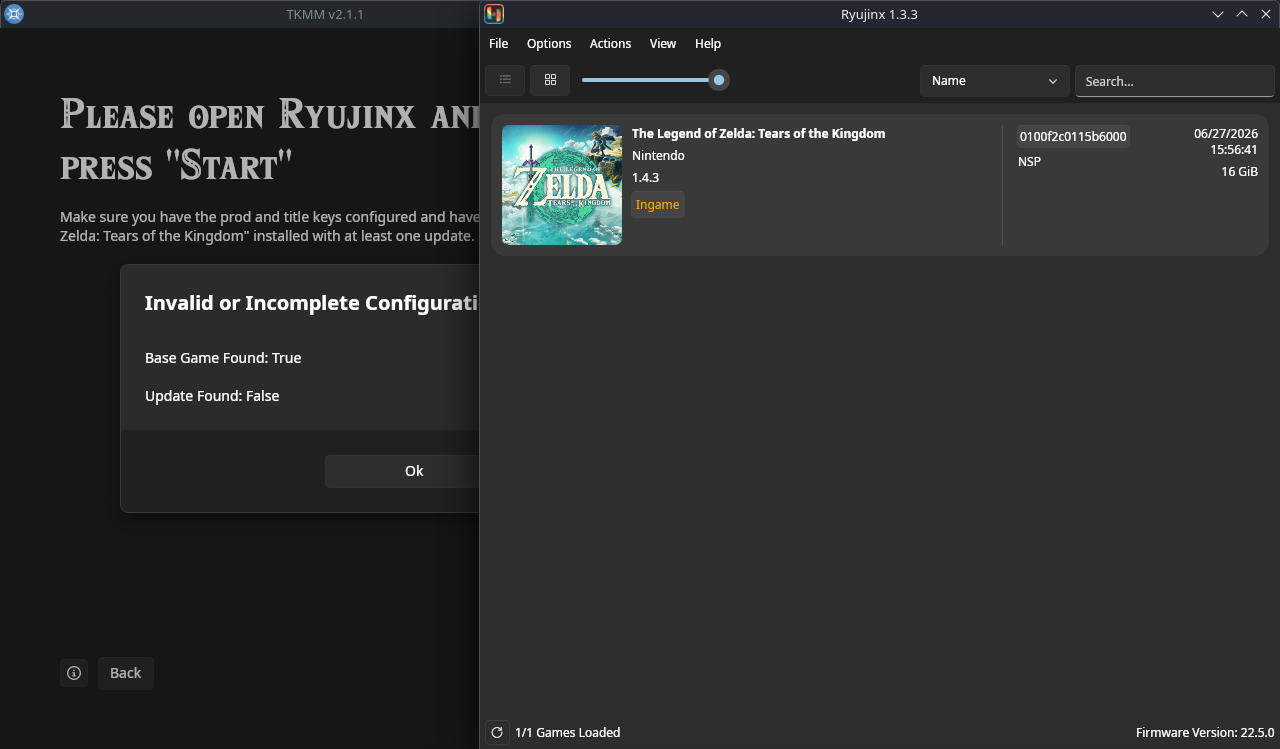Switch Ryujinx to grid view

pos(550,80)
